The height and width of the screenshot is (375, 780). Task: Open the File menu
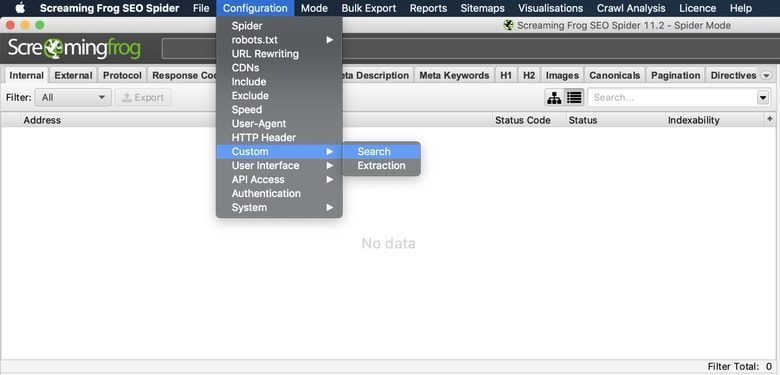[201, 8]
